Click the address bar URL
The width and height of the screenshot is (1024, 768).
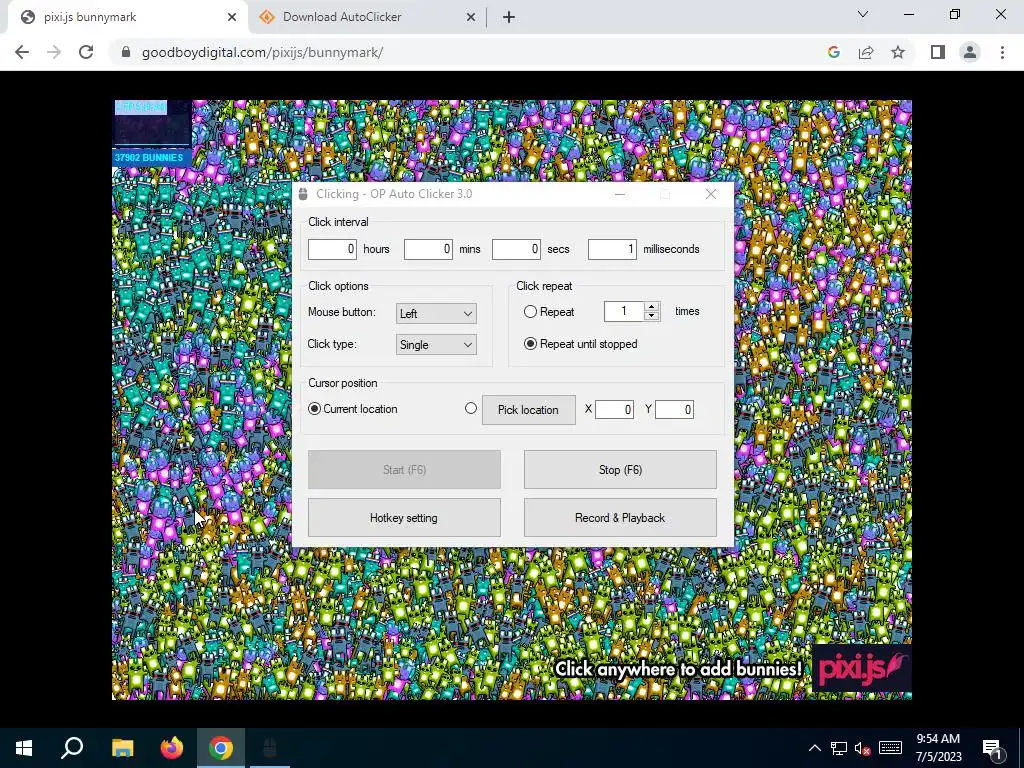point(263,52)
